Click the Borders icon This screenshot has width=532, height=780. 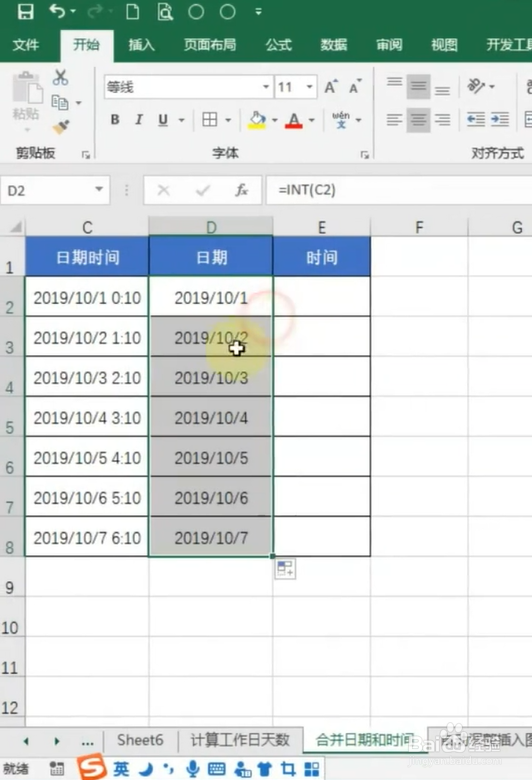(210, 119)
